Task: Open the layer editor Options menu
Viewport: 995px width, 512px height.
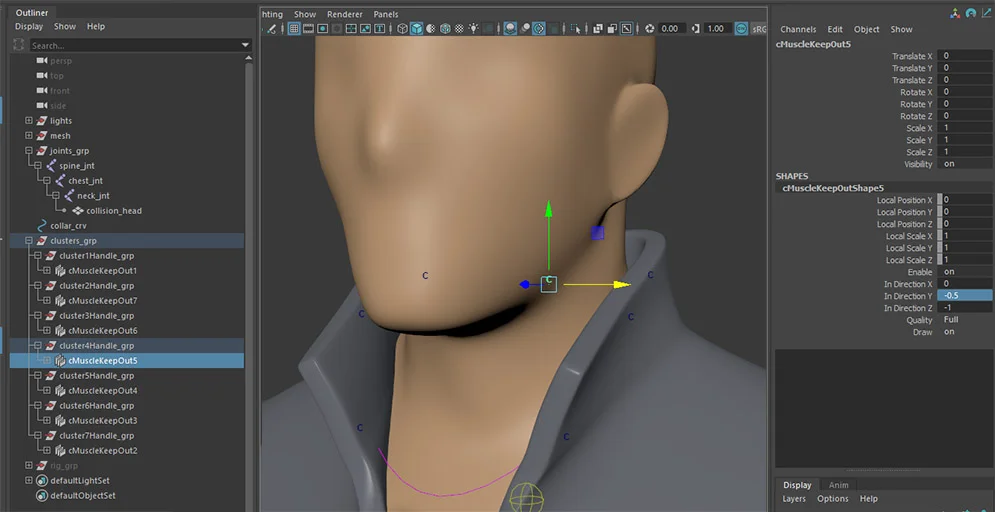Action: coord(833,499)
